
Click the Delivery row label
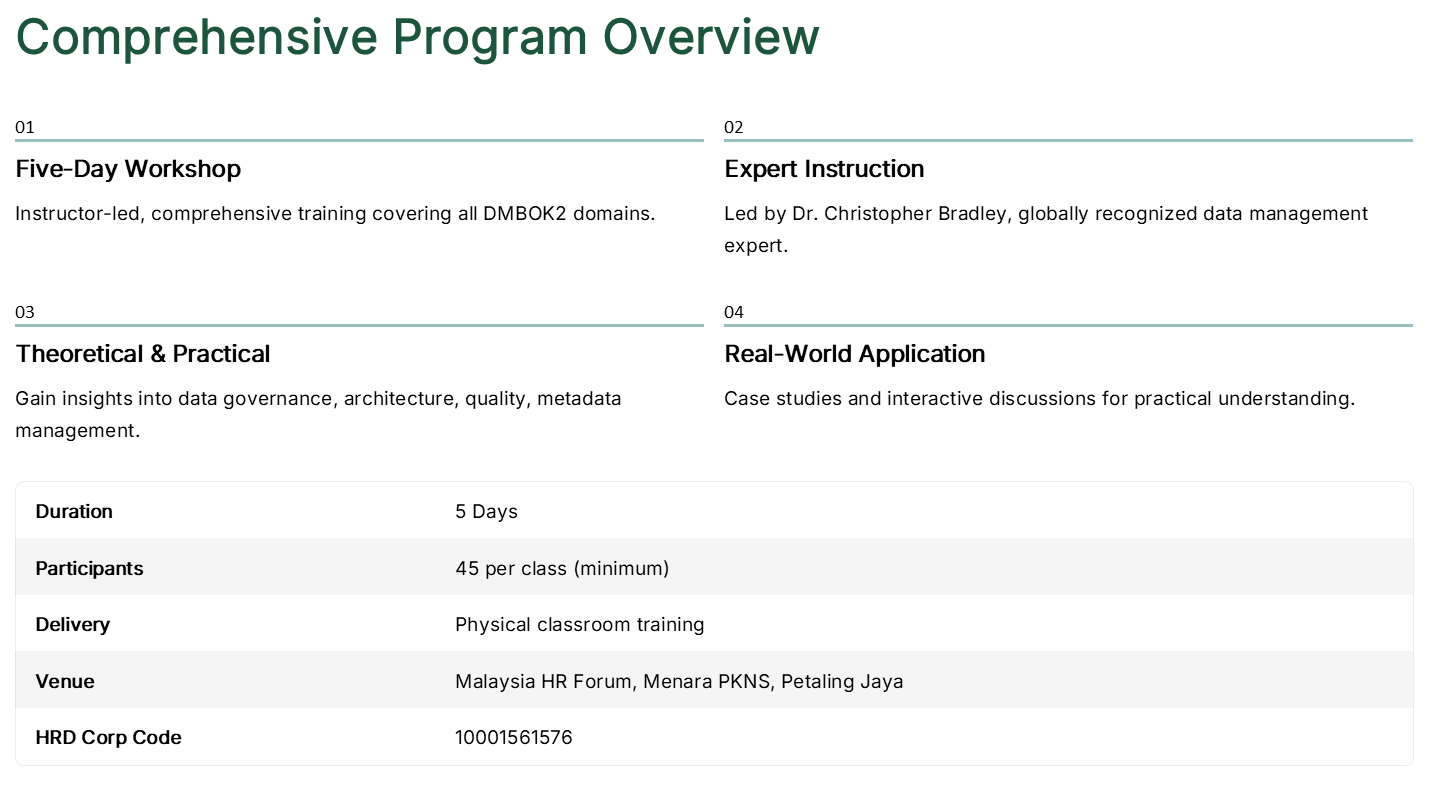[72, 624]
